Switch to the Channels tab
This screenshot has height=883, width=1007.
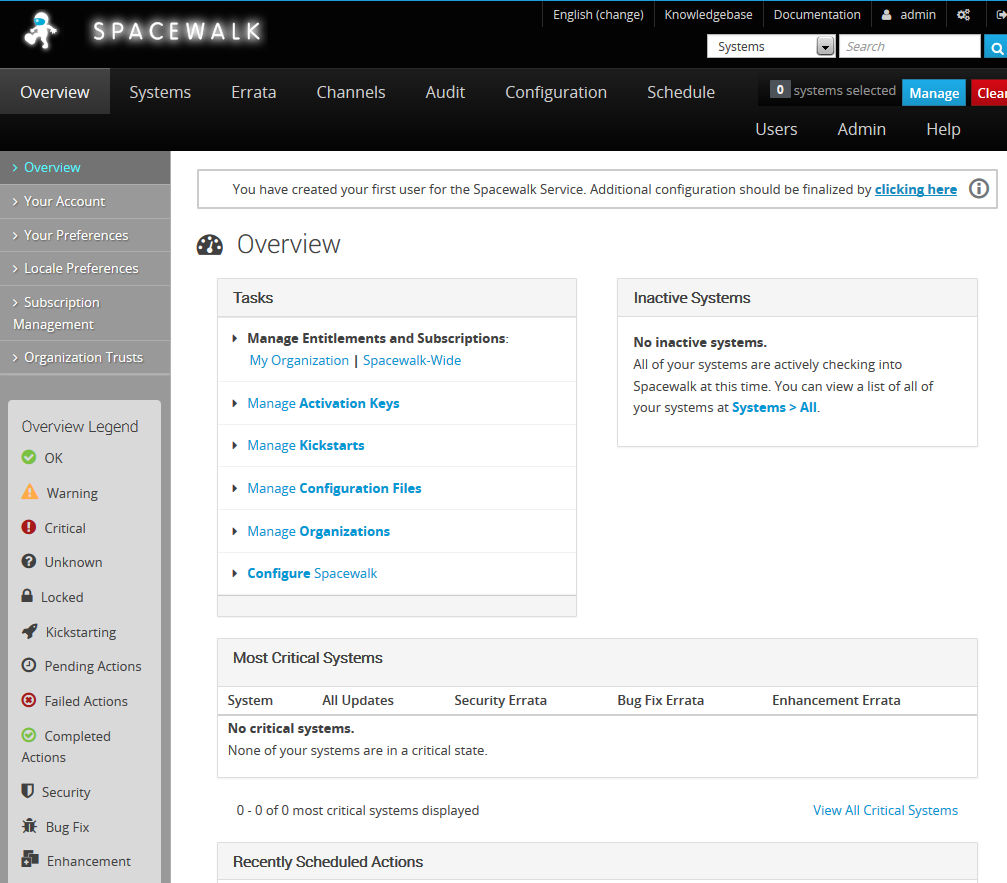[x=351, y=92]
